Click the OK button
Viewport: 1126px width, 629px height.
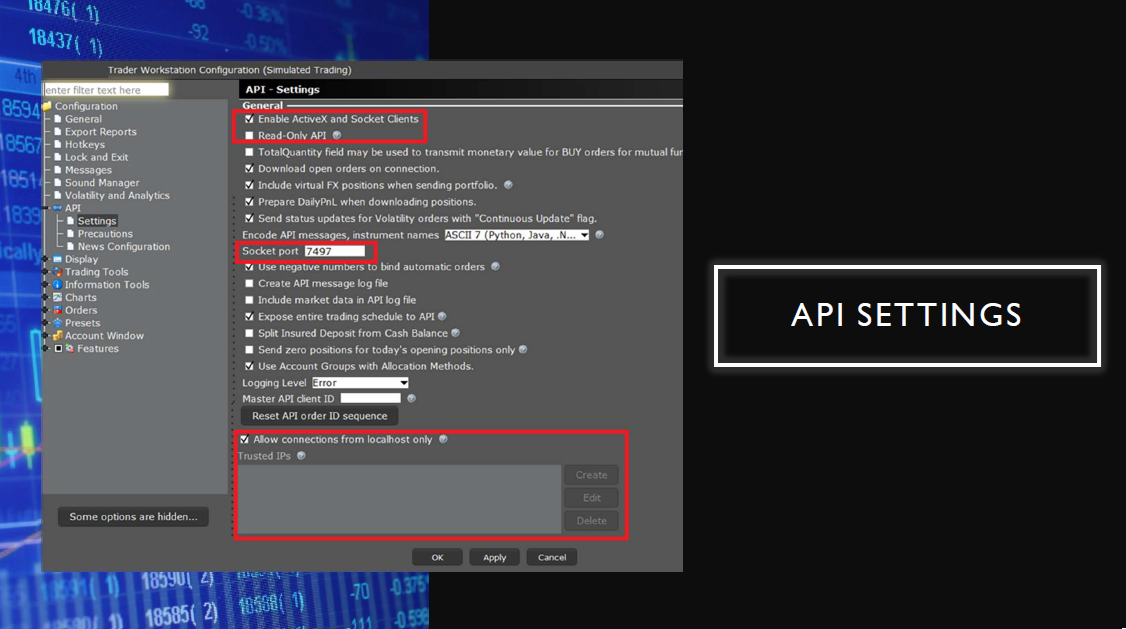pyautogui.click(x=437, y=557)
